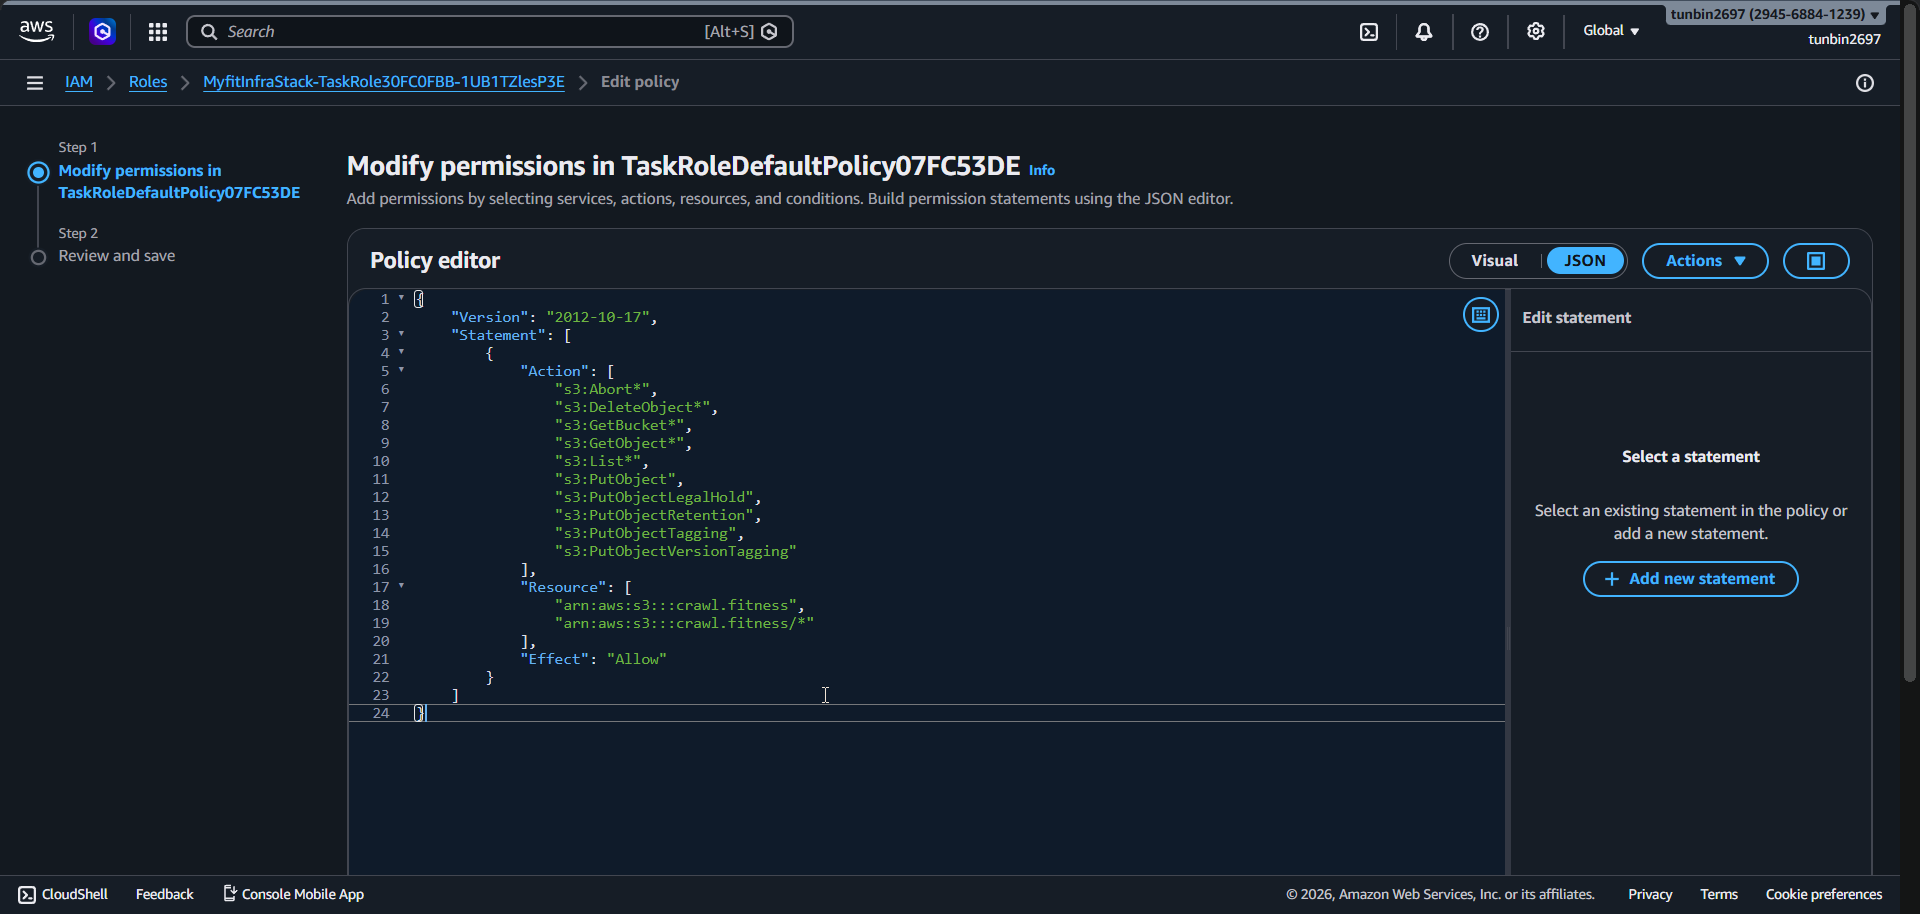Open the navigation hamburger menu

click(x=34, y=82)
